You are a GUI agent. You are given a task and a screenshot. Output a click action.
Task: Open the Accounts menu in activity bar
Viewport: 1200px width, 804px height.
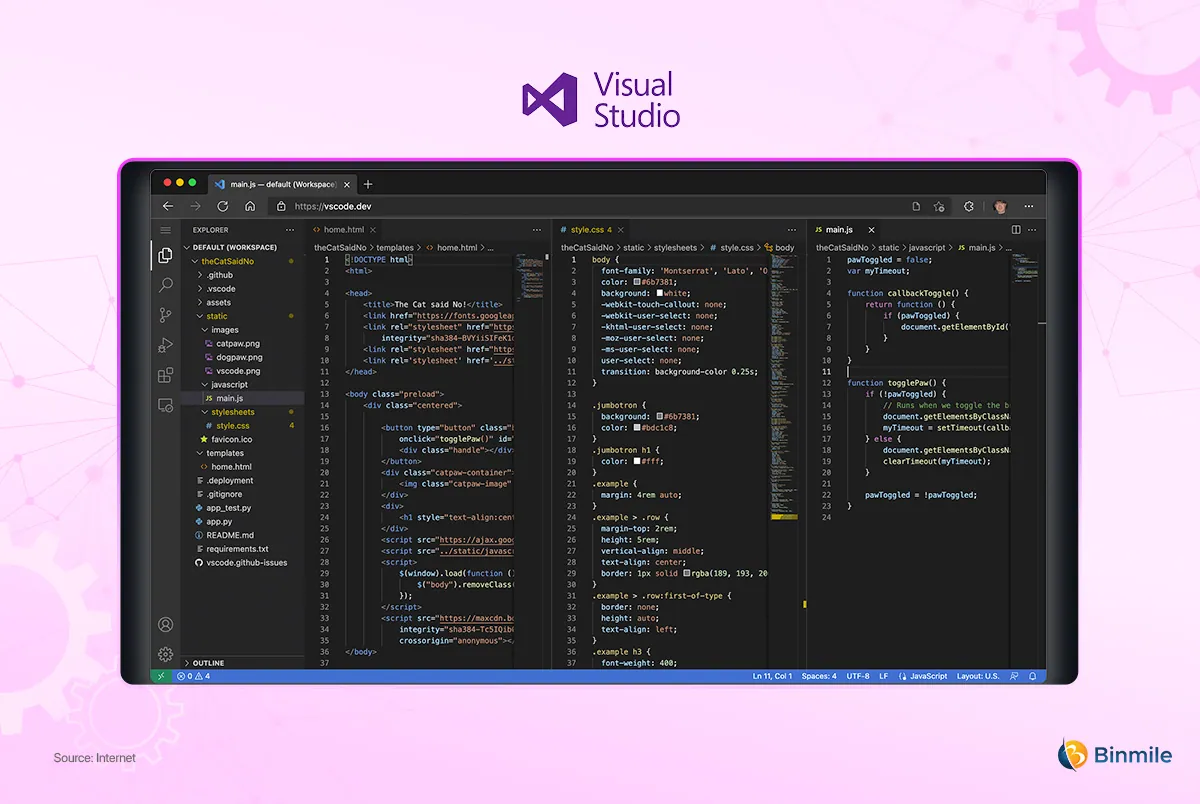coord(165,625)
